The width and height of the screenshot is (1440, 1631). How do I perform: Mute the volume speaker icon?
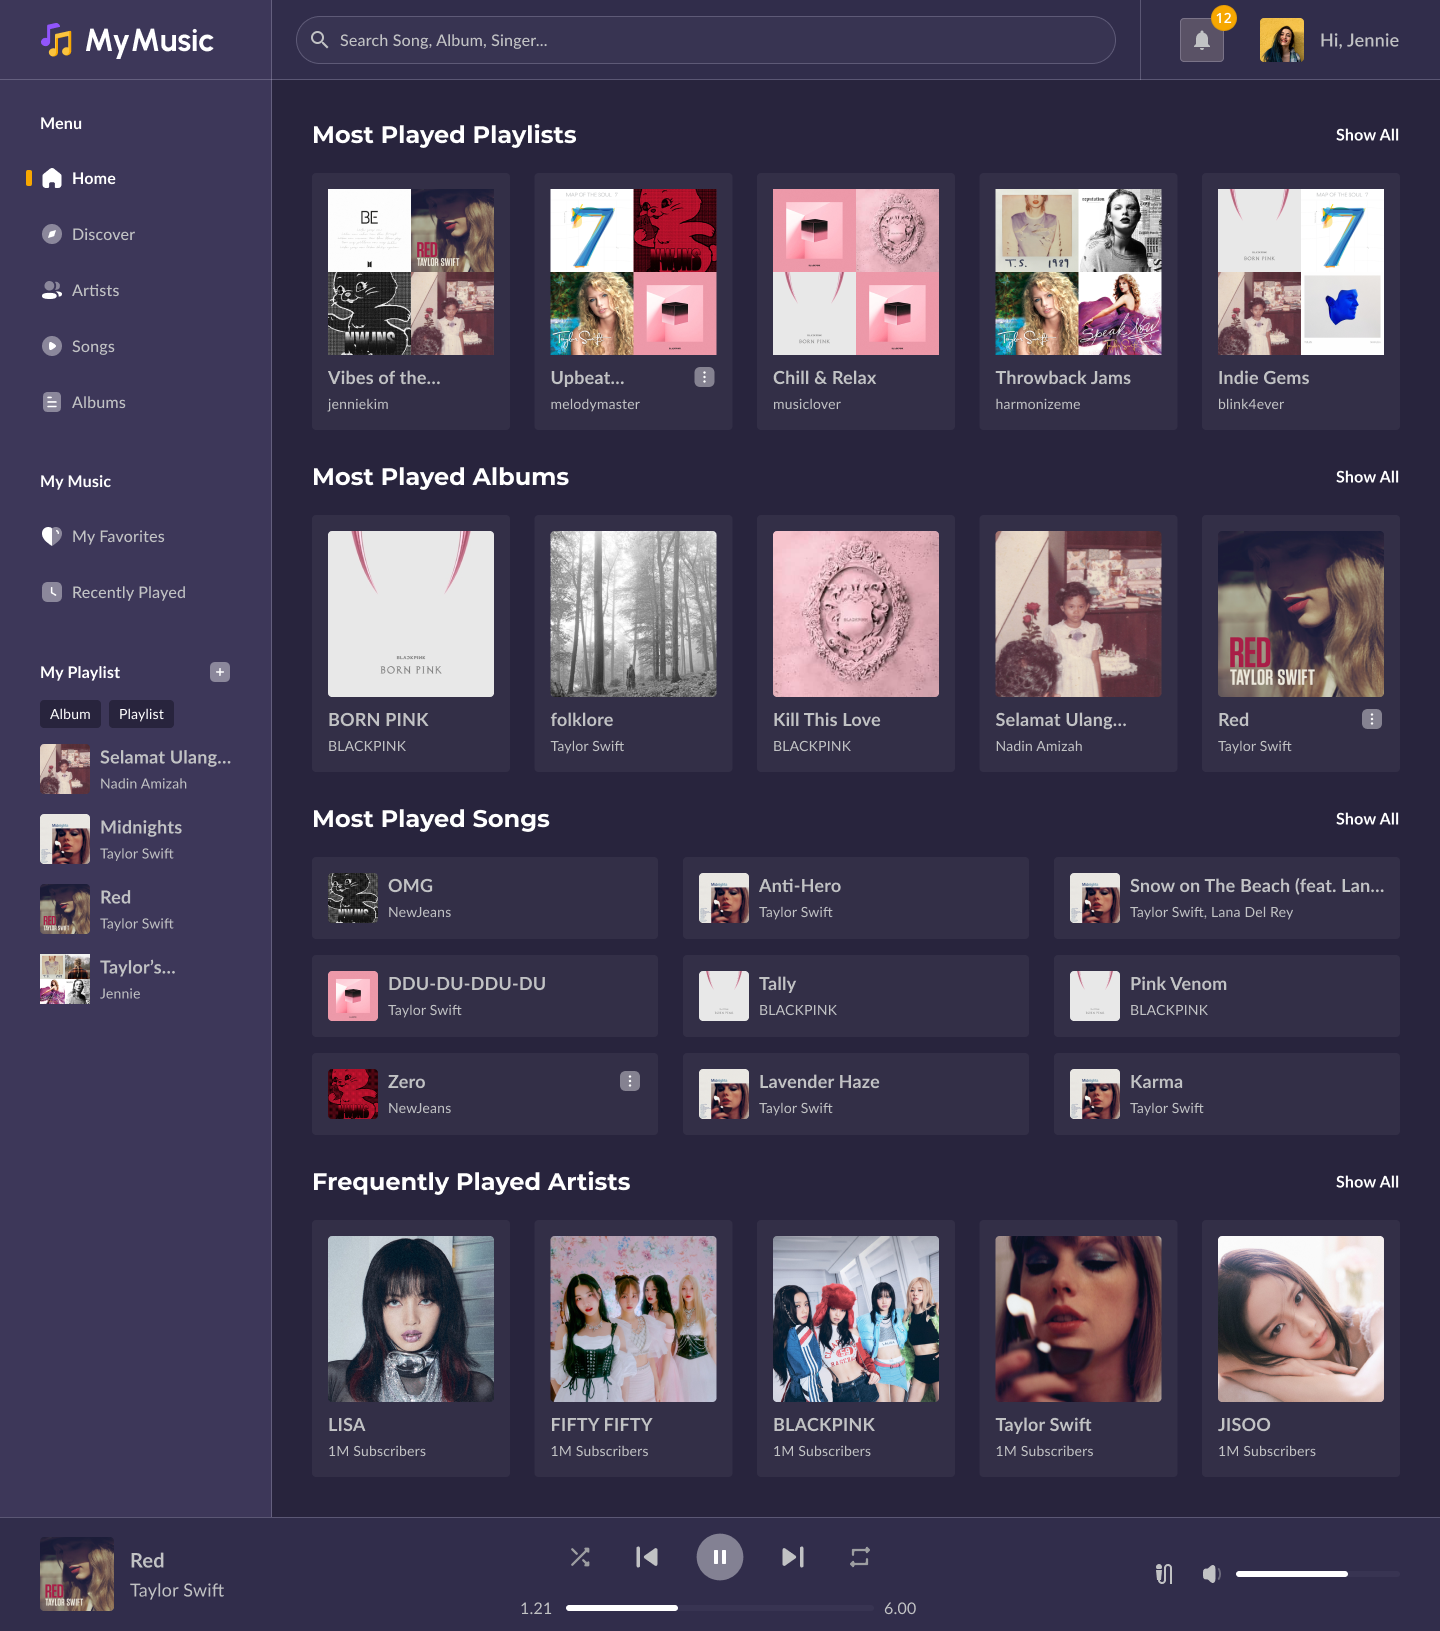point(1211,1574)
